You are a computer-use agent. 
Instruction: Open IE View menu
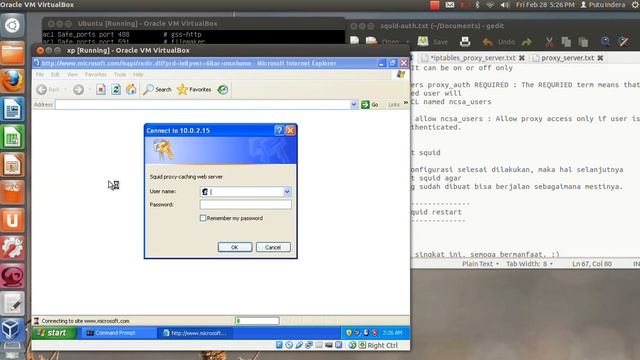click(x=72, y=74)
